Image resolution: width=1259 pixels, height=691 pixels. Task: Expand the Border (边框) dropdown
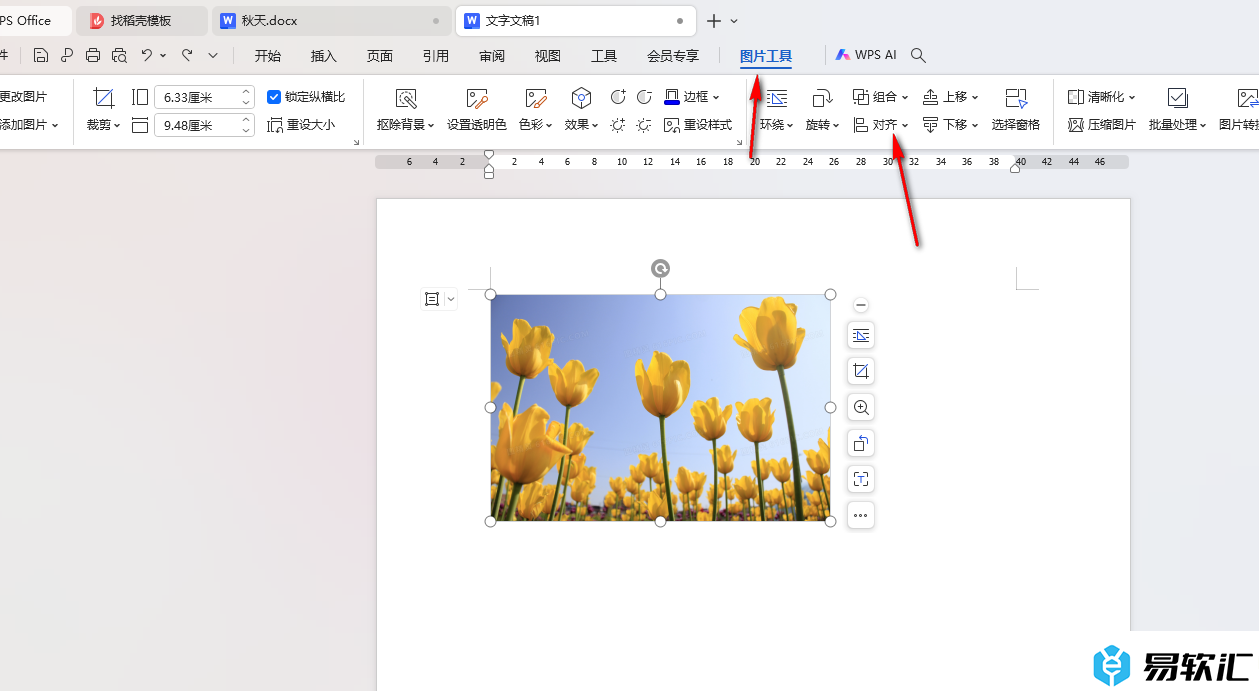click(x=716, y=97)
